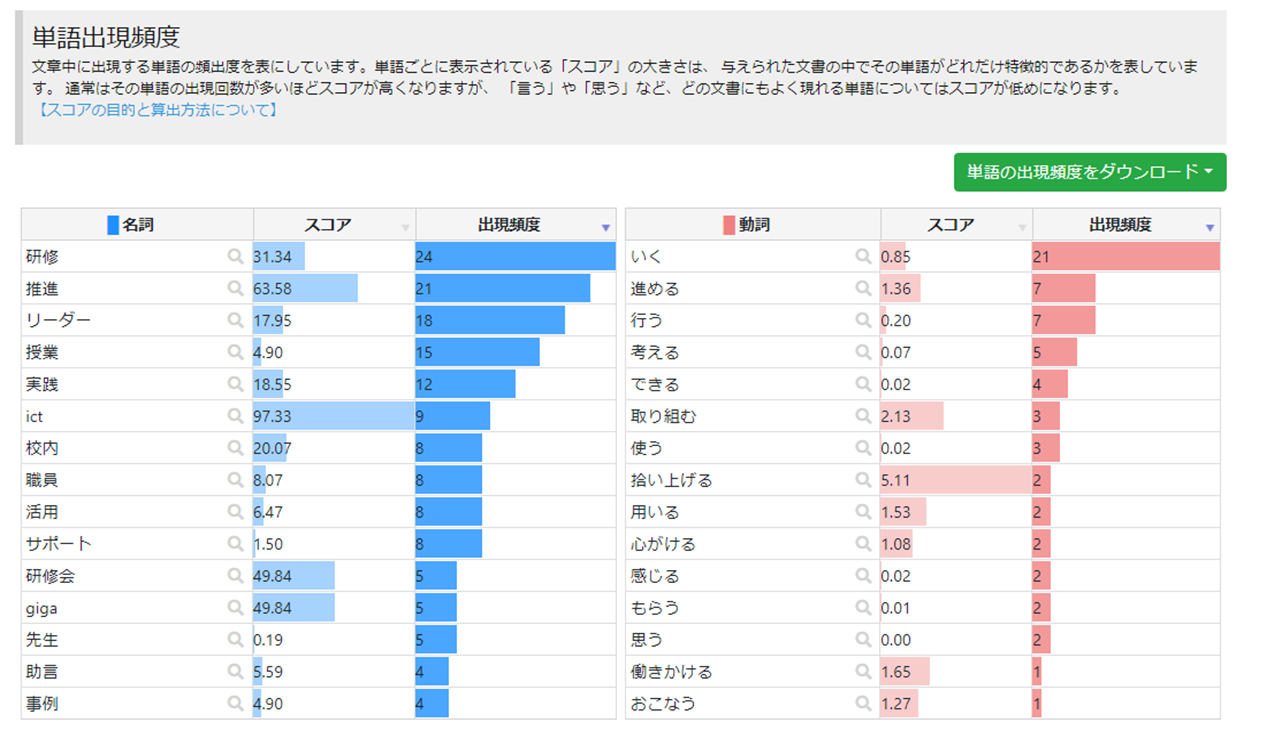Click the pink 動詞 color swatch
The image size is (1273, 730).
[x=729, y=226]
